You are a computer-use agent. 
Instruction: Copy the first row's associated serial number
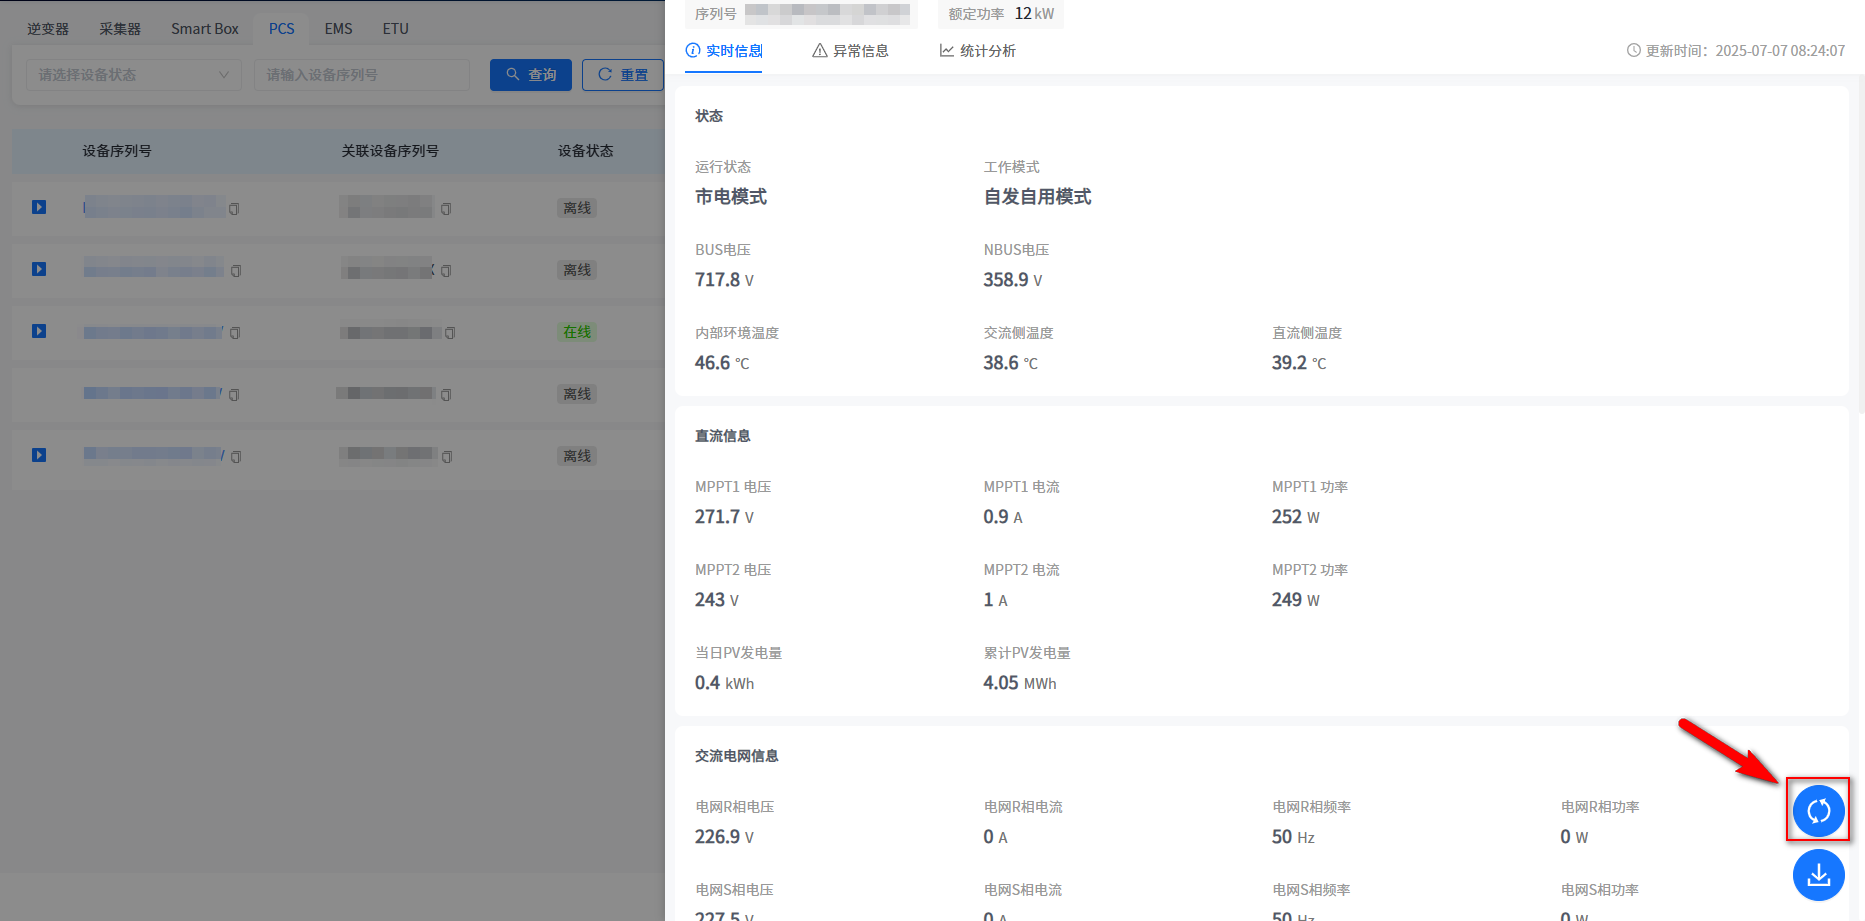446,209
